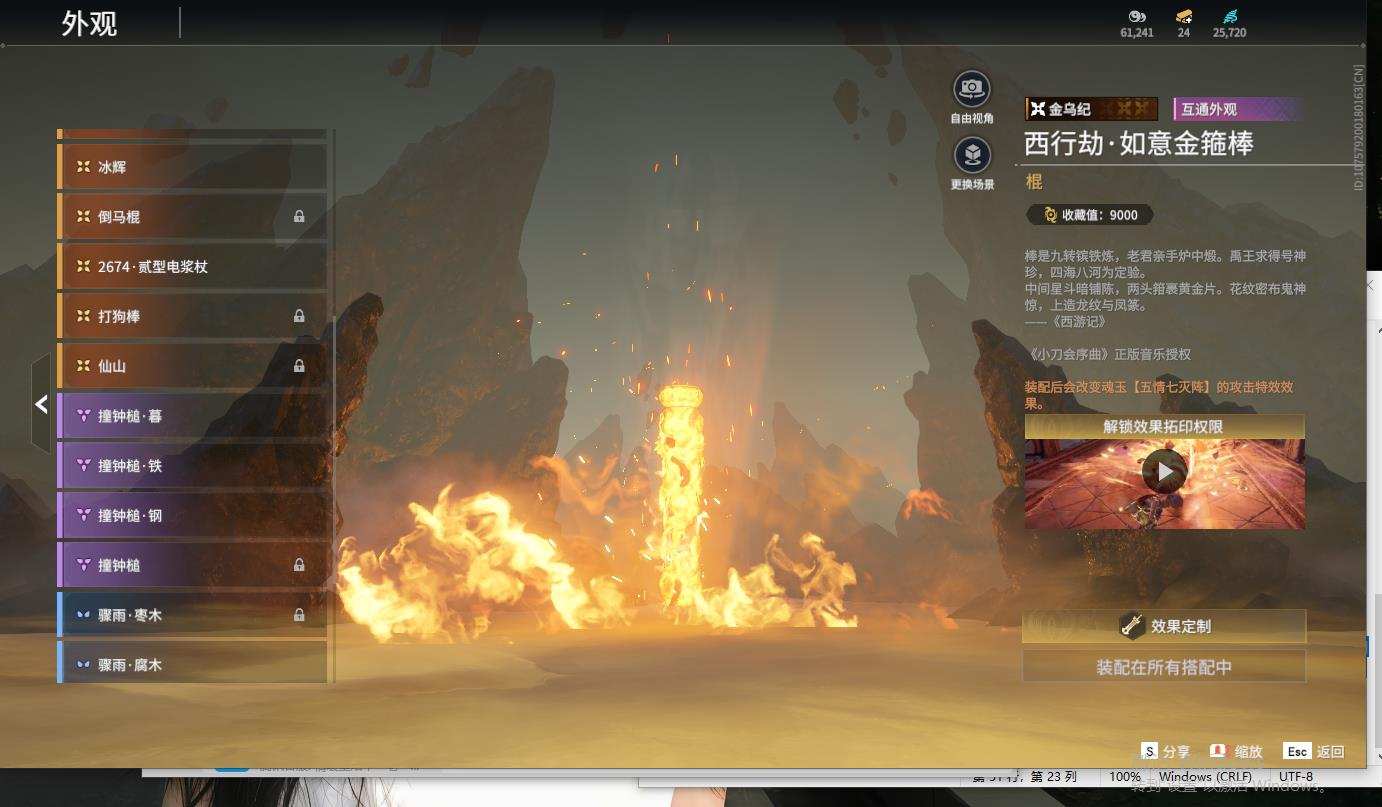
Task: Choose the 撞钟槌·暮 skin
Action: (192, 416)
